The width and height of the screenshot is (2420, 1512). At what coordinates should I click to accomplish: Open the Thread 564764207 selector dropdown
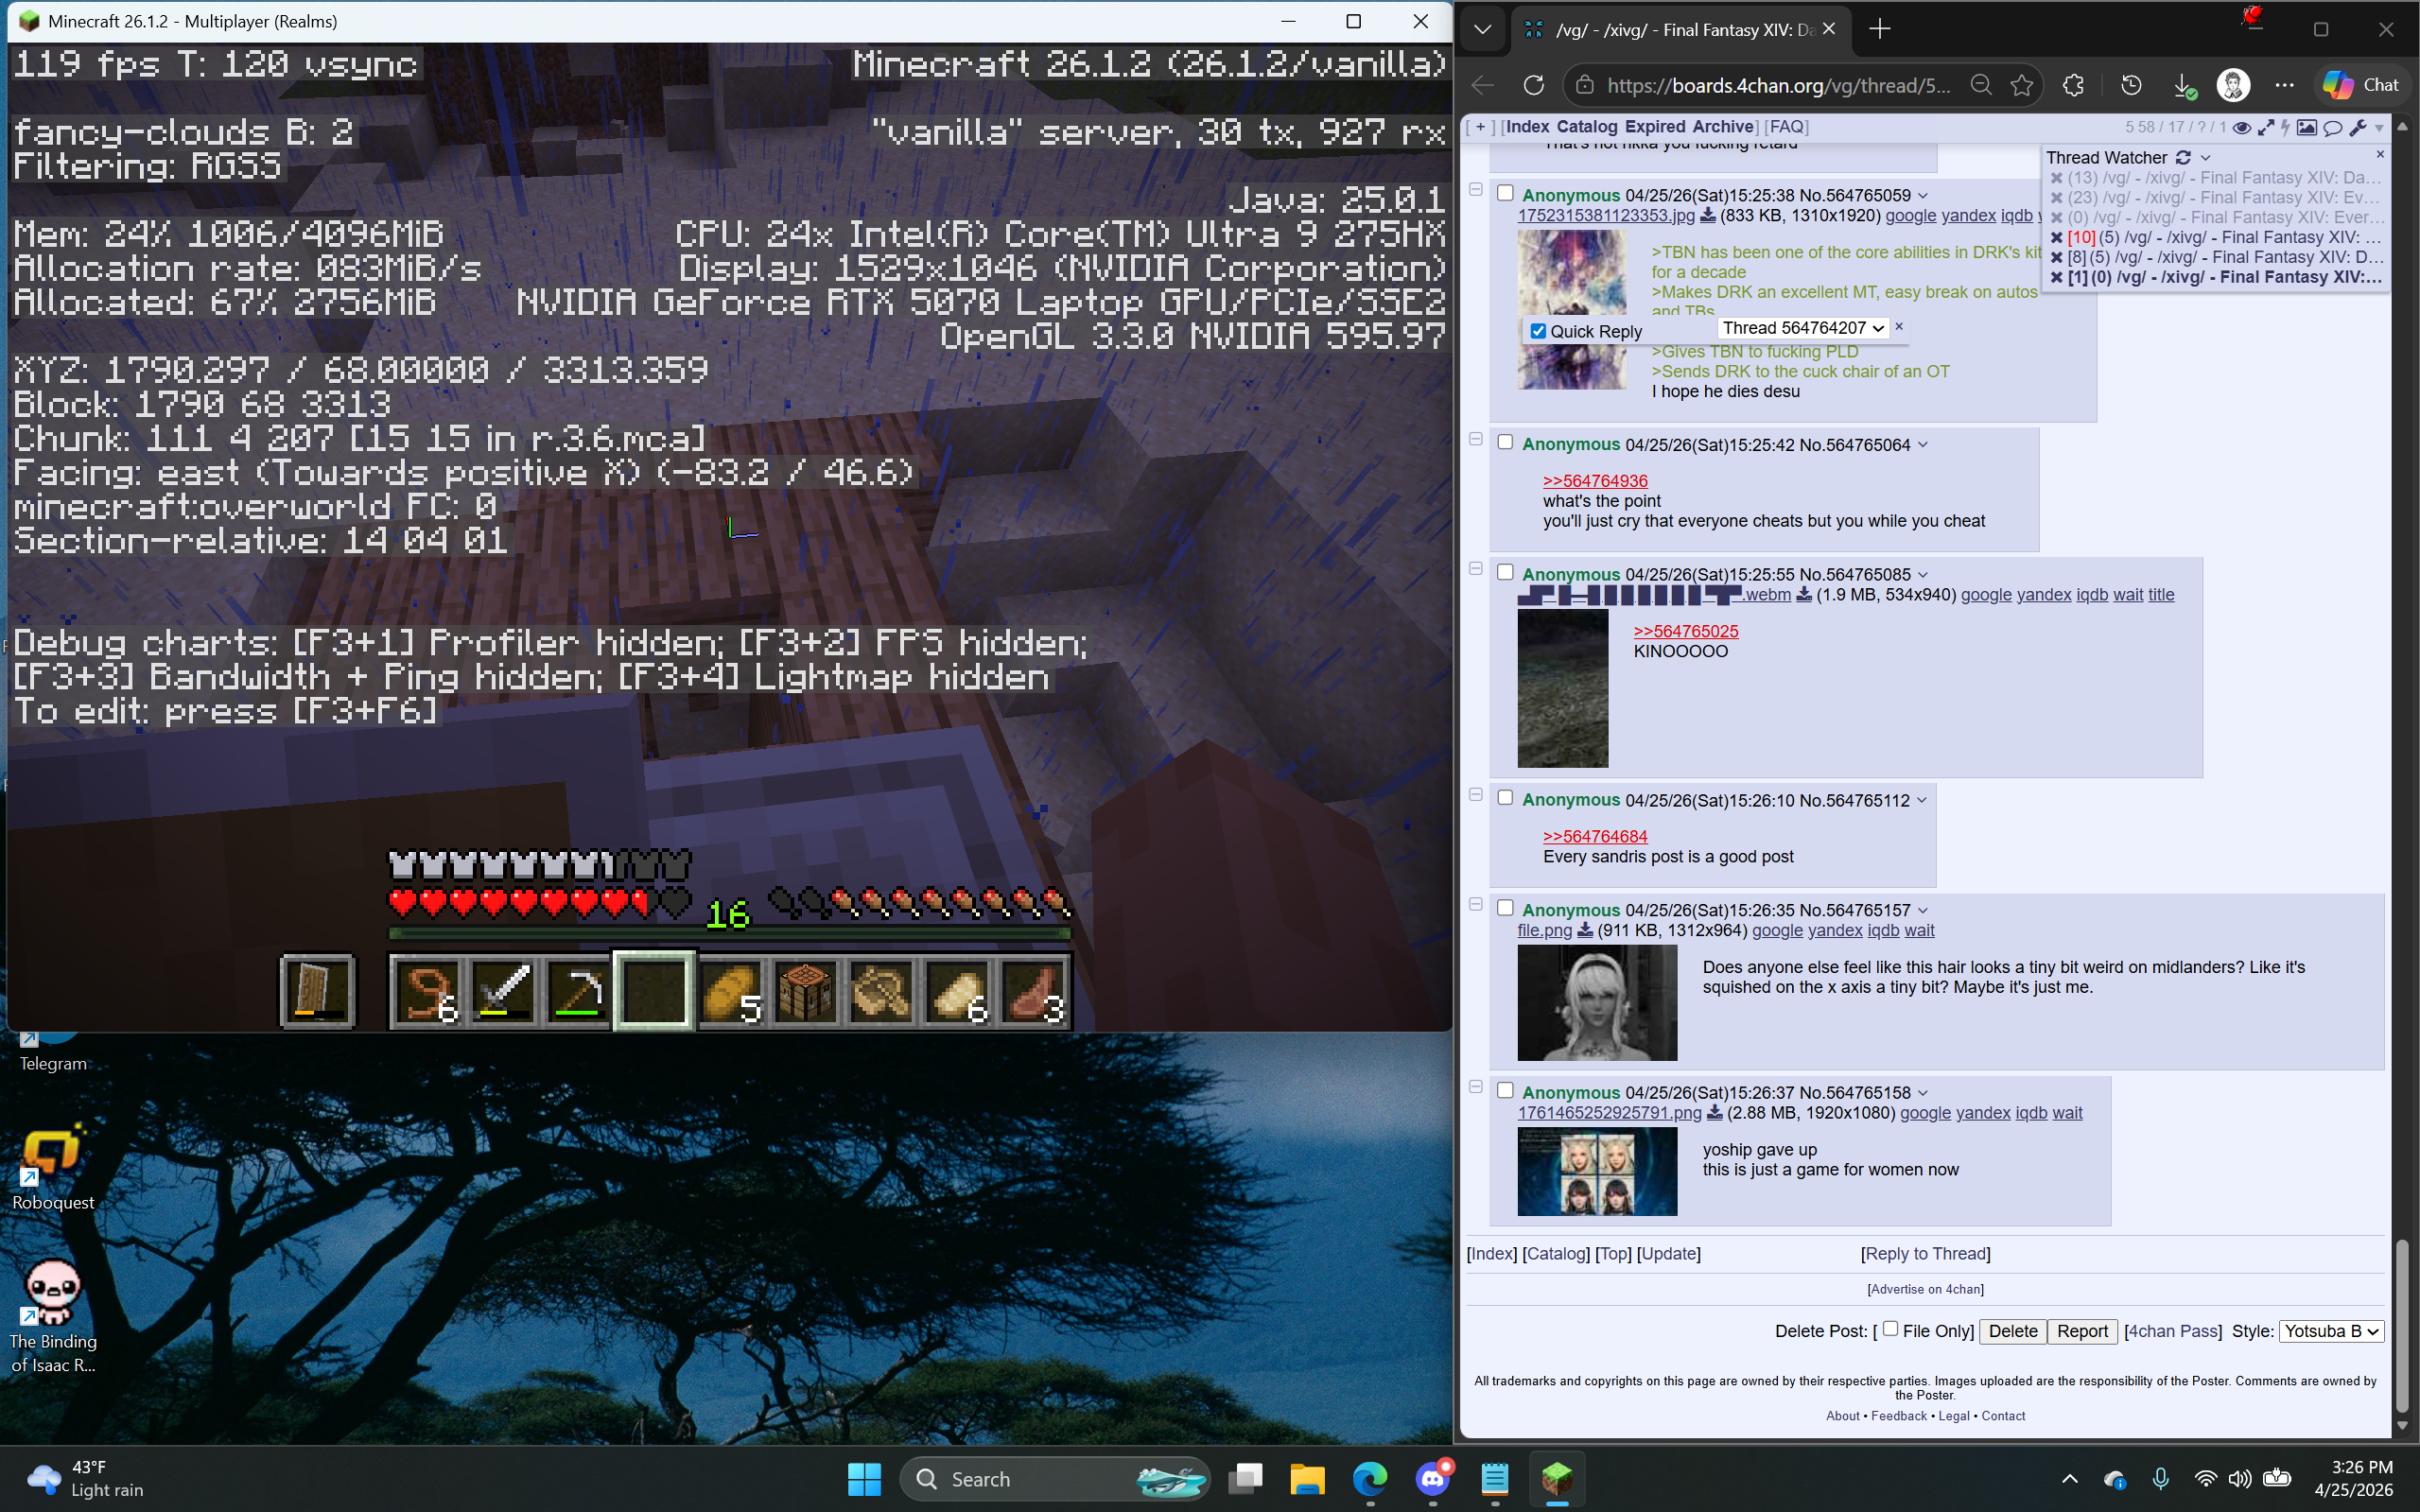point(1803,328)
